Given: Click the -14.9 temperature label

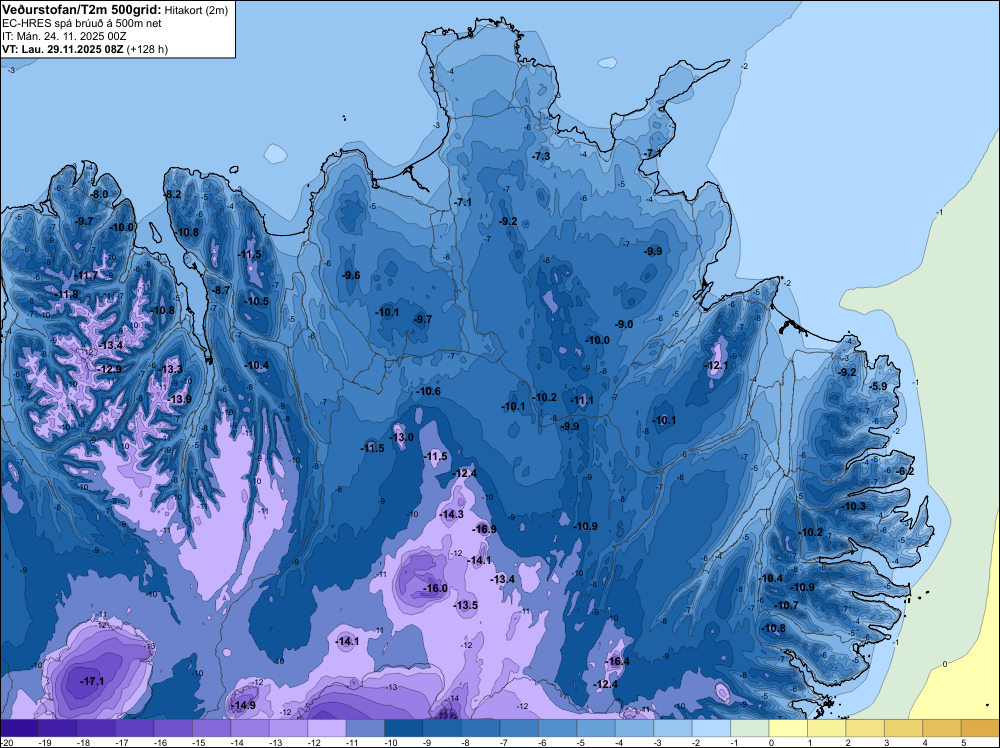Looking at the screenshot, I should (x=244, y=705).
